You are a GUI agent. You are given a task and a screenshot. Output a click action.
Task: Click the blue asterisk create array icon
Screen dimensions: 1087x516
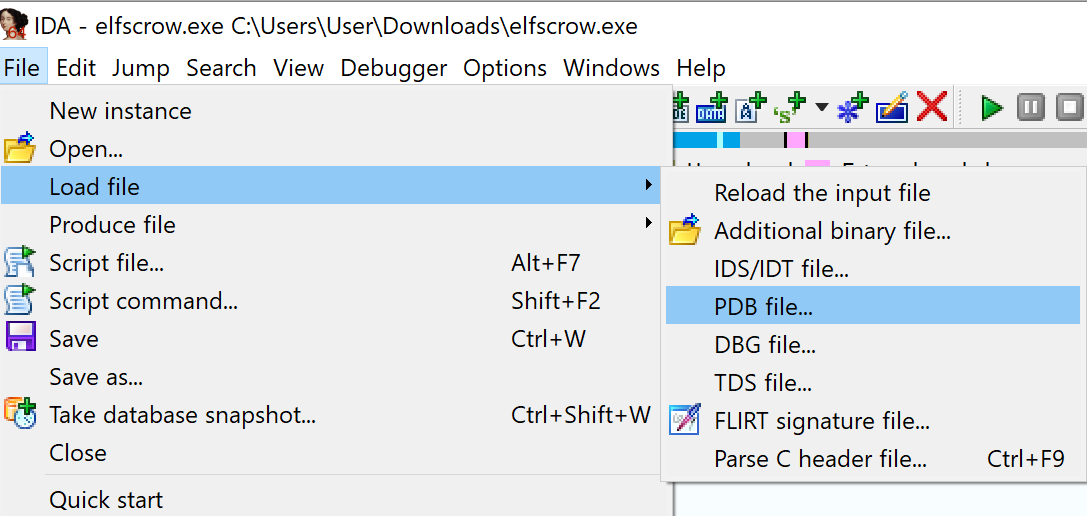point(852,108)
